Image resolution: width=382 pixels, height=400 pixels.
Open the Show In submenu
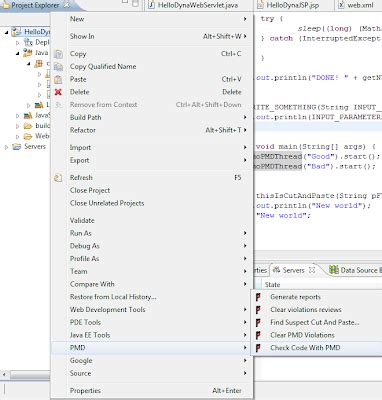coord(152,36)
